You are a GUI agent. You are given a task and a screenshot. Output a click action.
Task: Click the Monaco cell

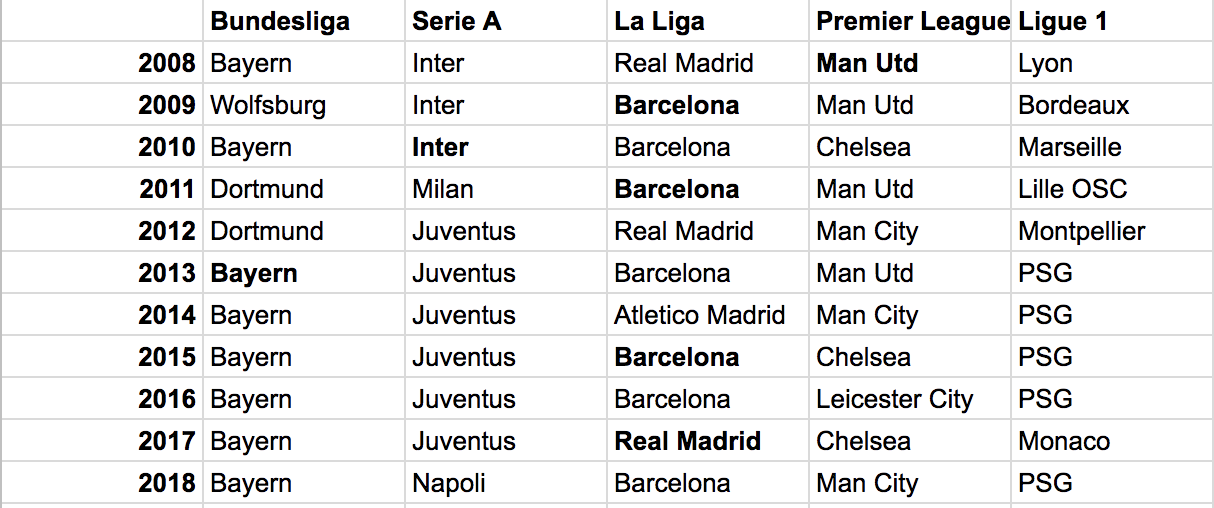[x=1112, y=441]
